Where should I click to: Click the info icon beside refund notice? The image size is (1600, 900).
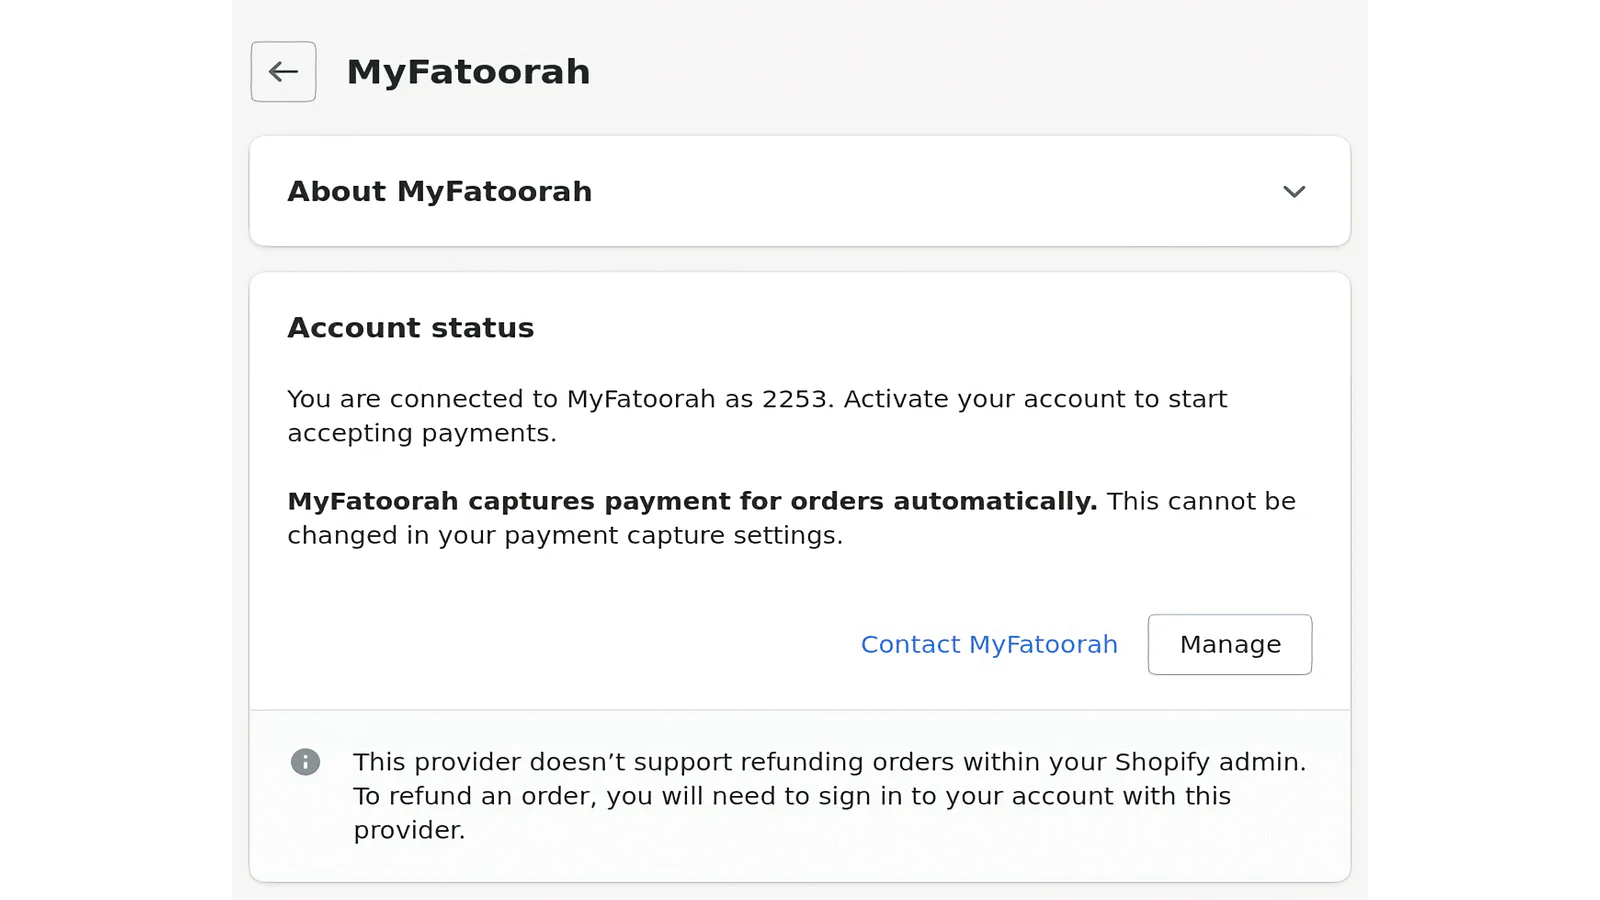305,762
